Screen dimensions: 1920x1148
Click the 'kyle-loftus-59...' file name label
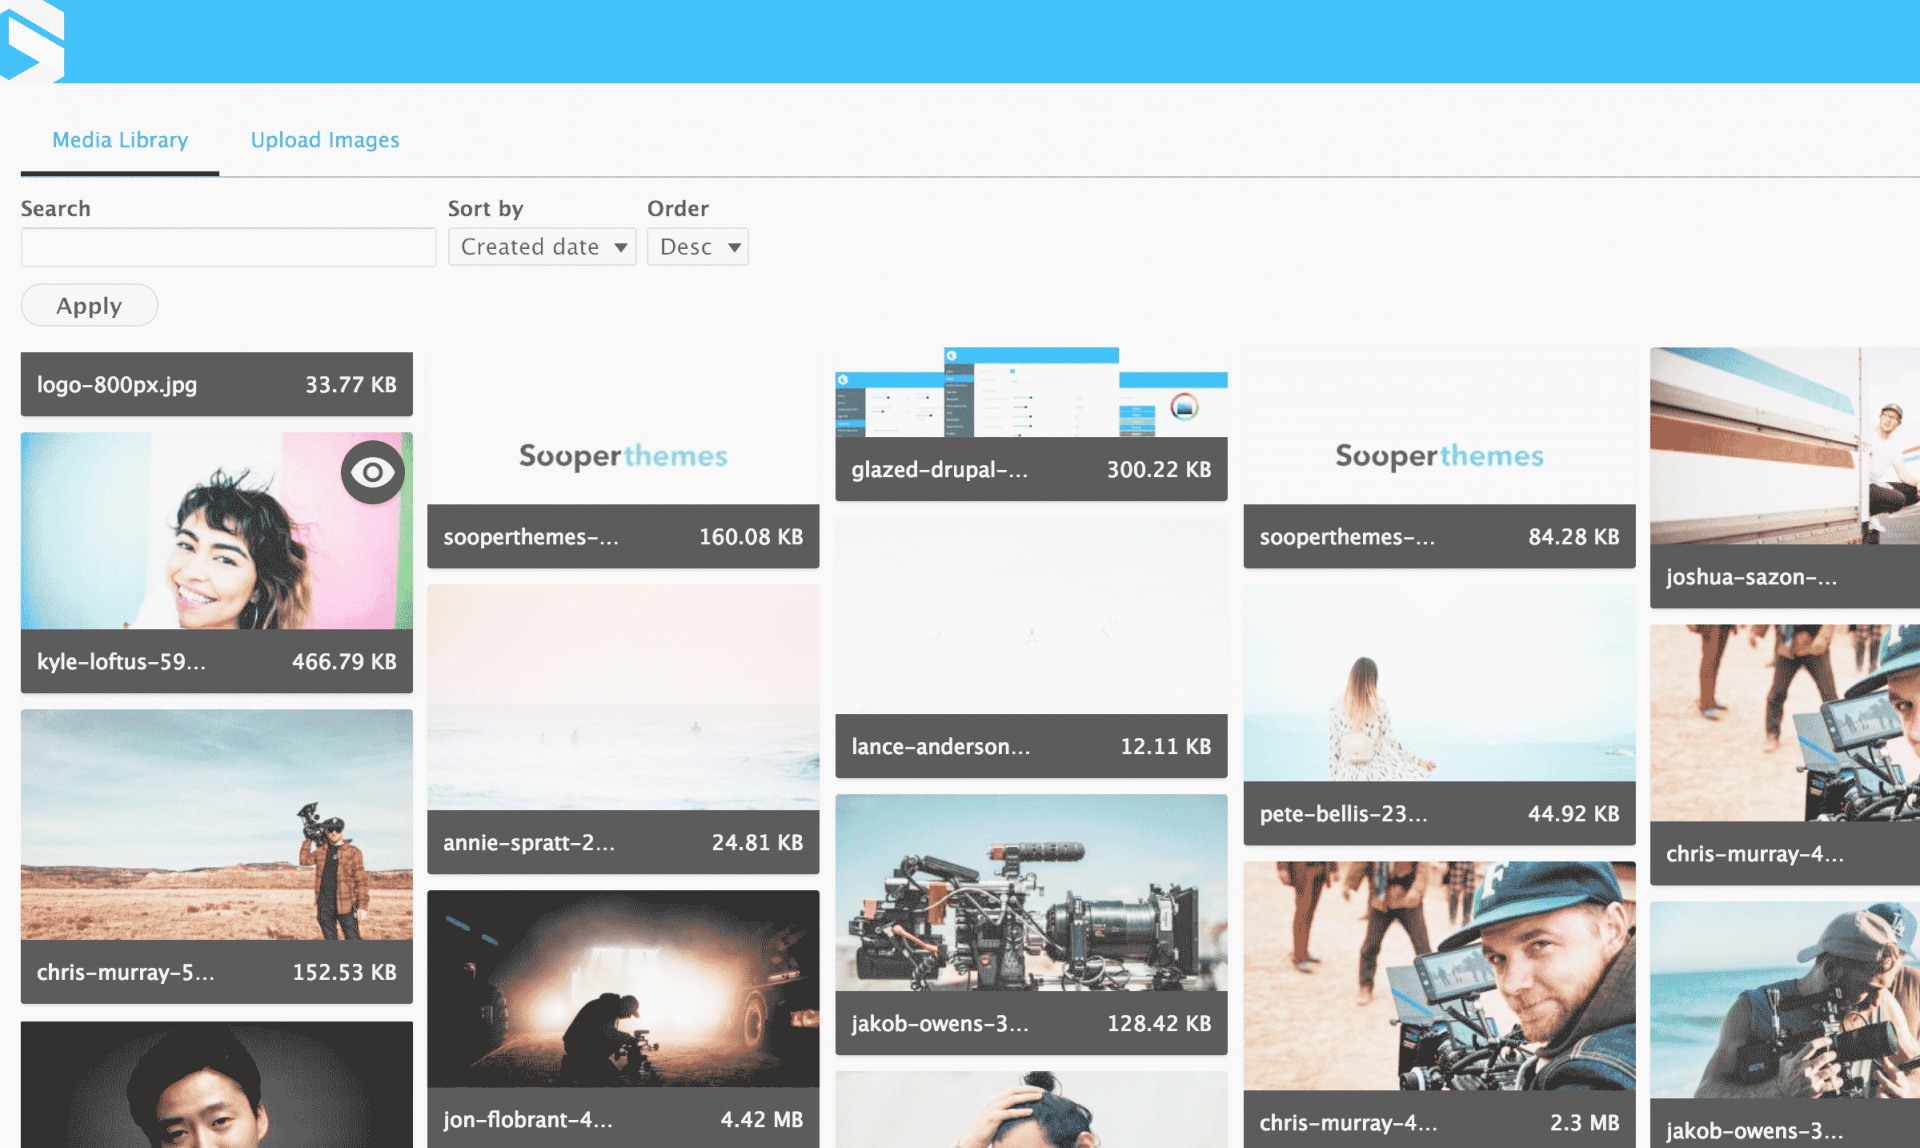click(x=121, y=662)
